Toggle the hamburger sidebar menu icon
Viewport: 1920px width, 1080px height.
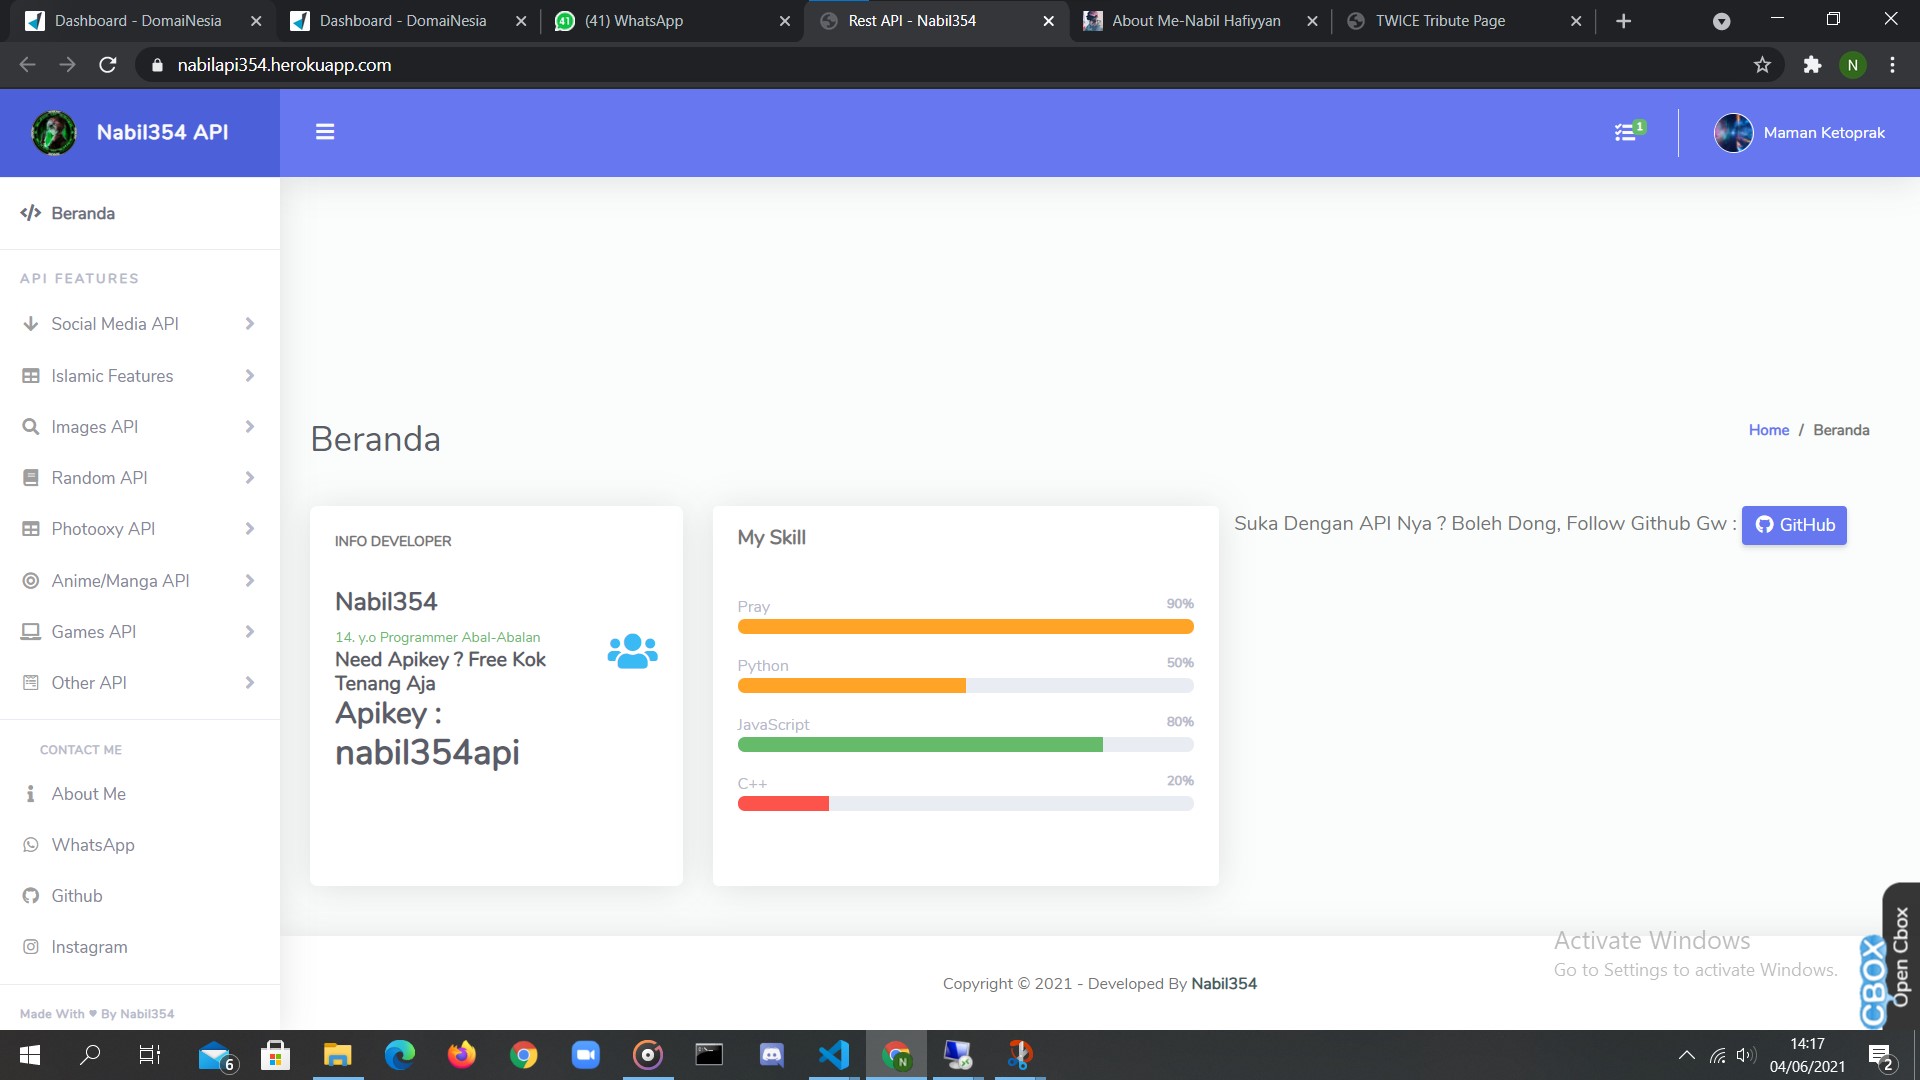[325, 132]
